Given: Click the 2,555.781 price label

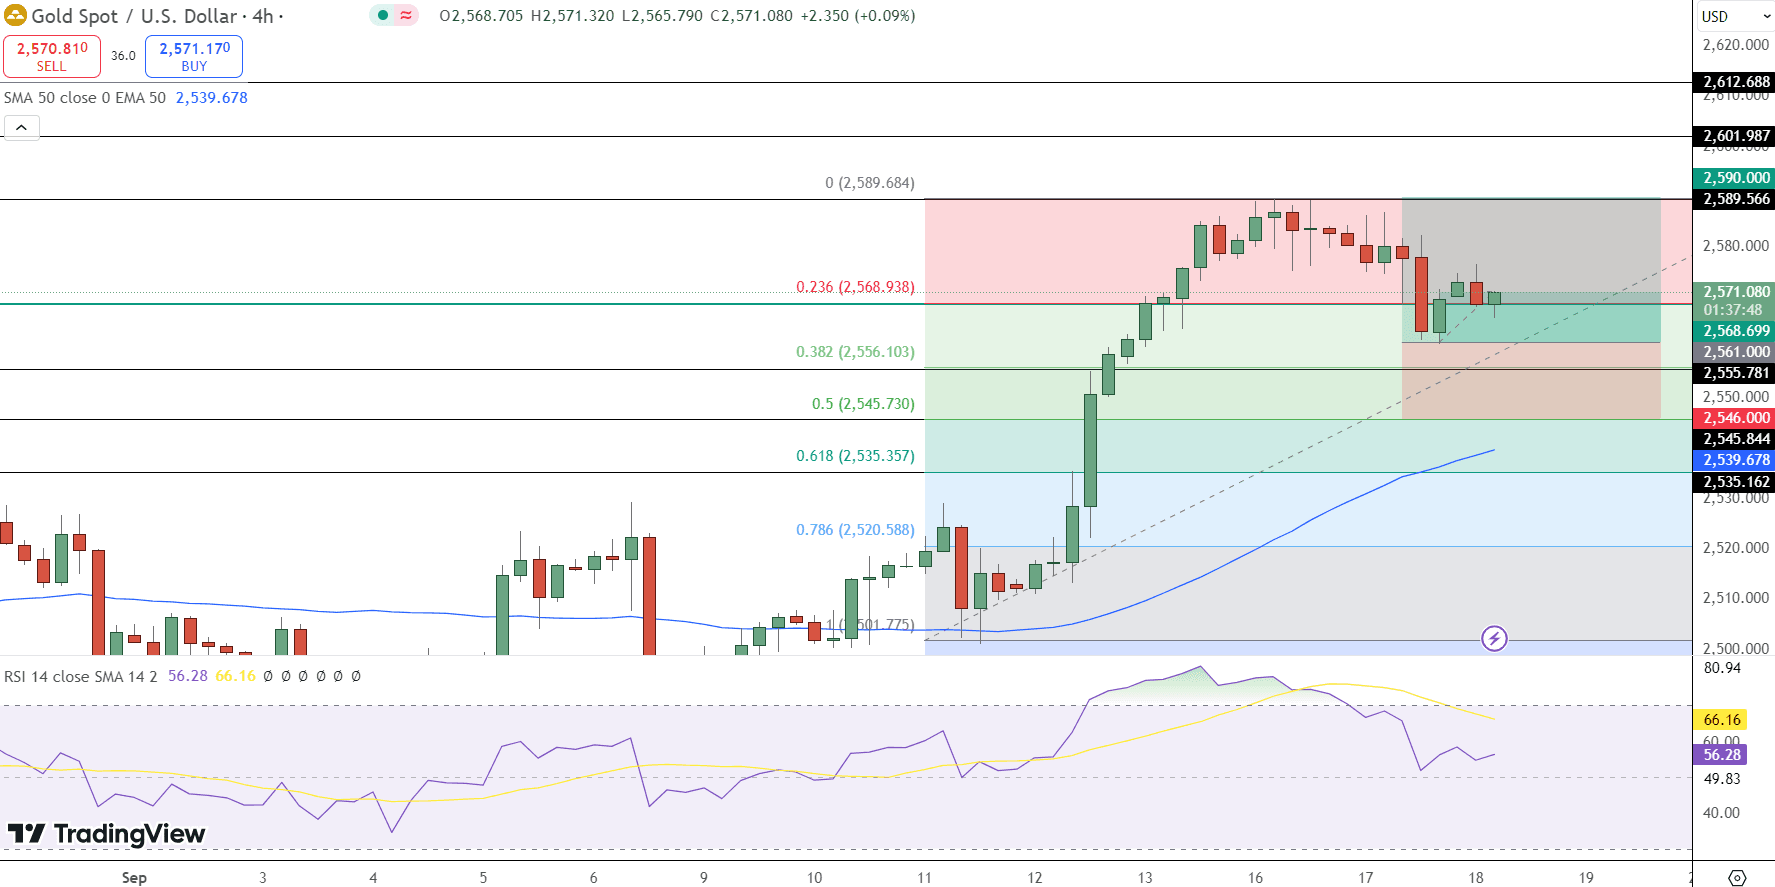Looking at the screenshot, I should (1734, 373).
